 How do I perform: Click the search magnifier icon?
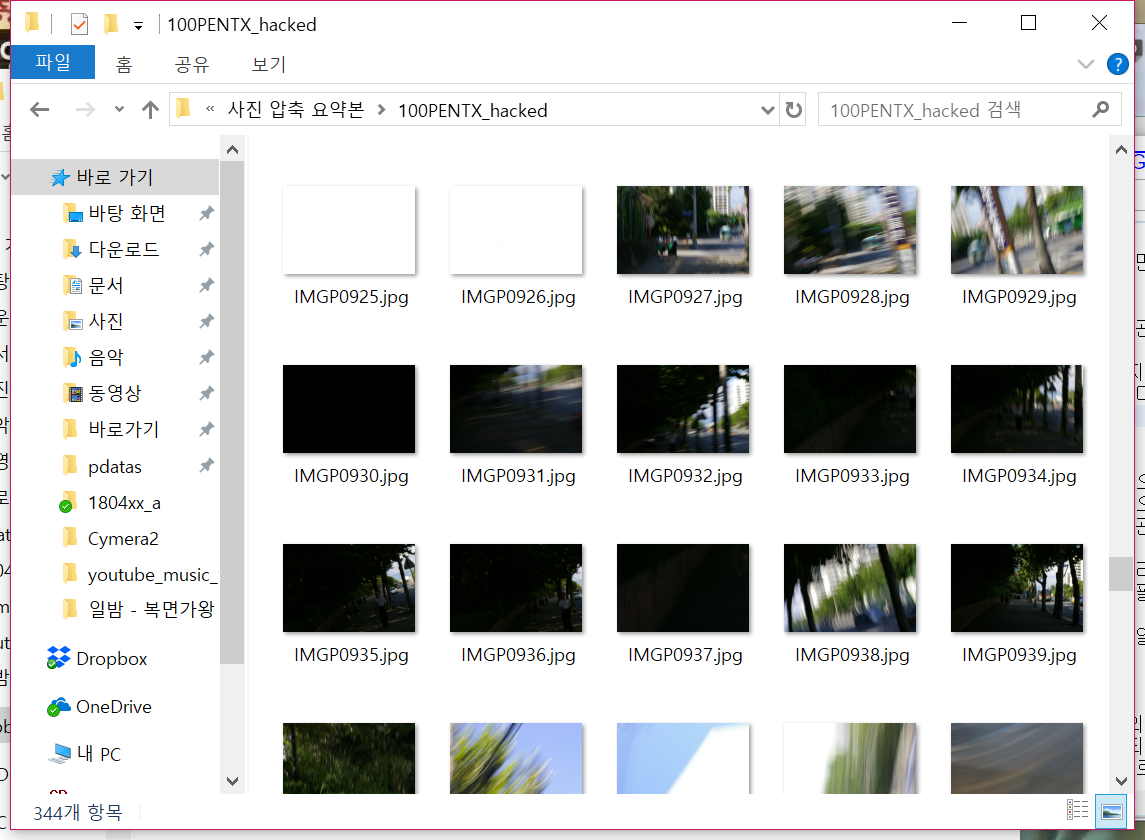[1100, 110]
